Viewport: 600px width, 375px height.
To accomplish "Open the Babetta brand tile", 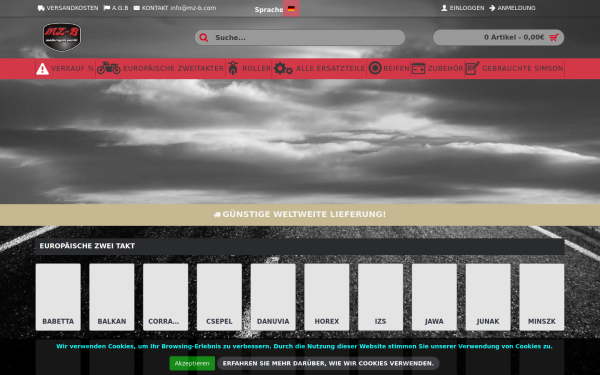I will pyautogui.click(x=58, y=297).
